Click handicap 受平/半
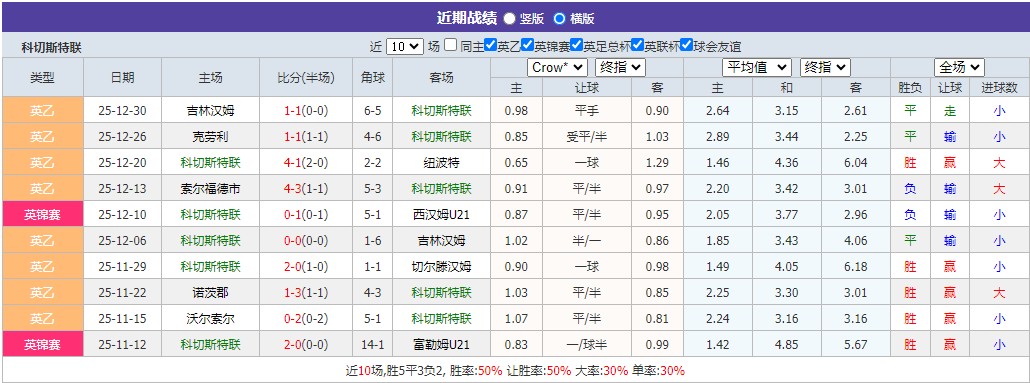 pos(587,137)
